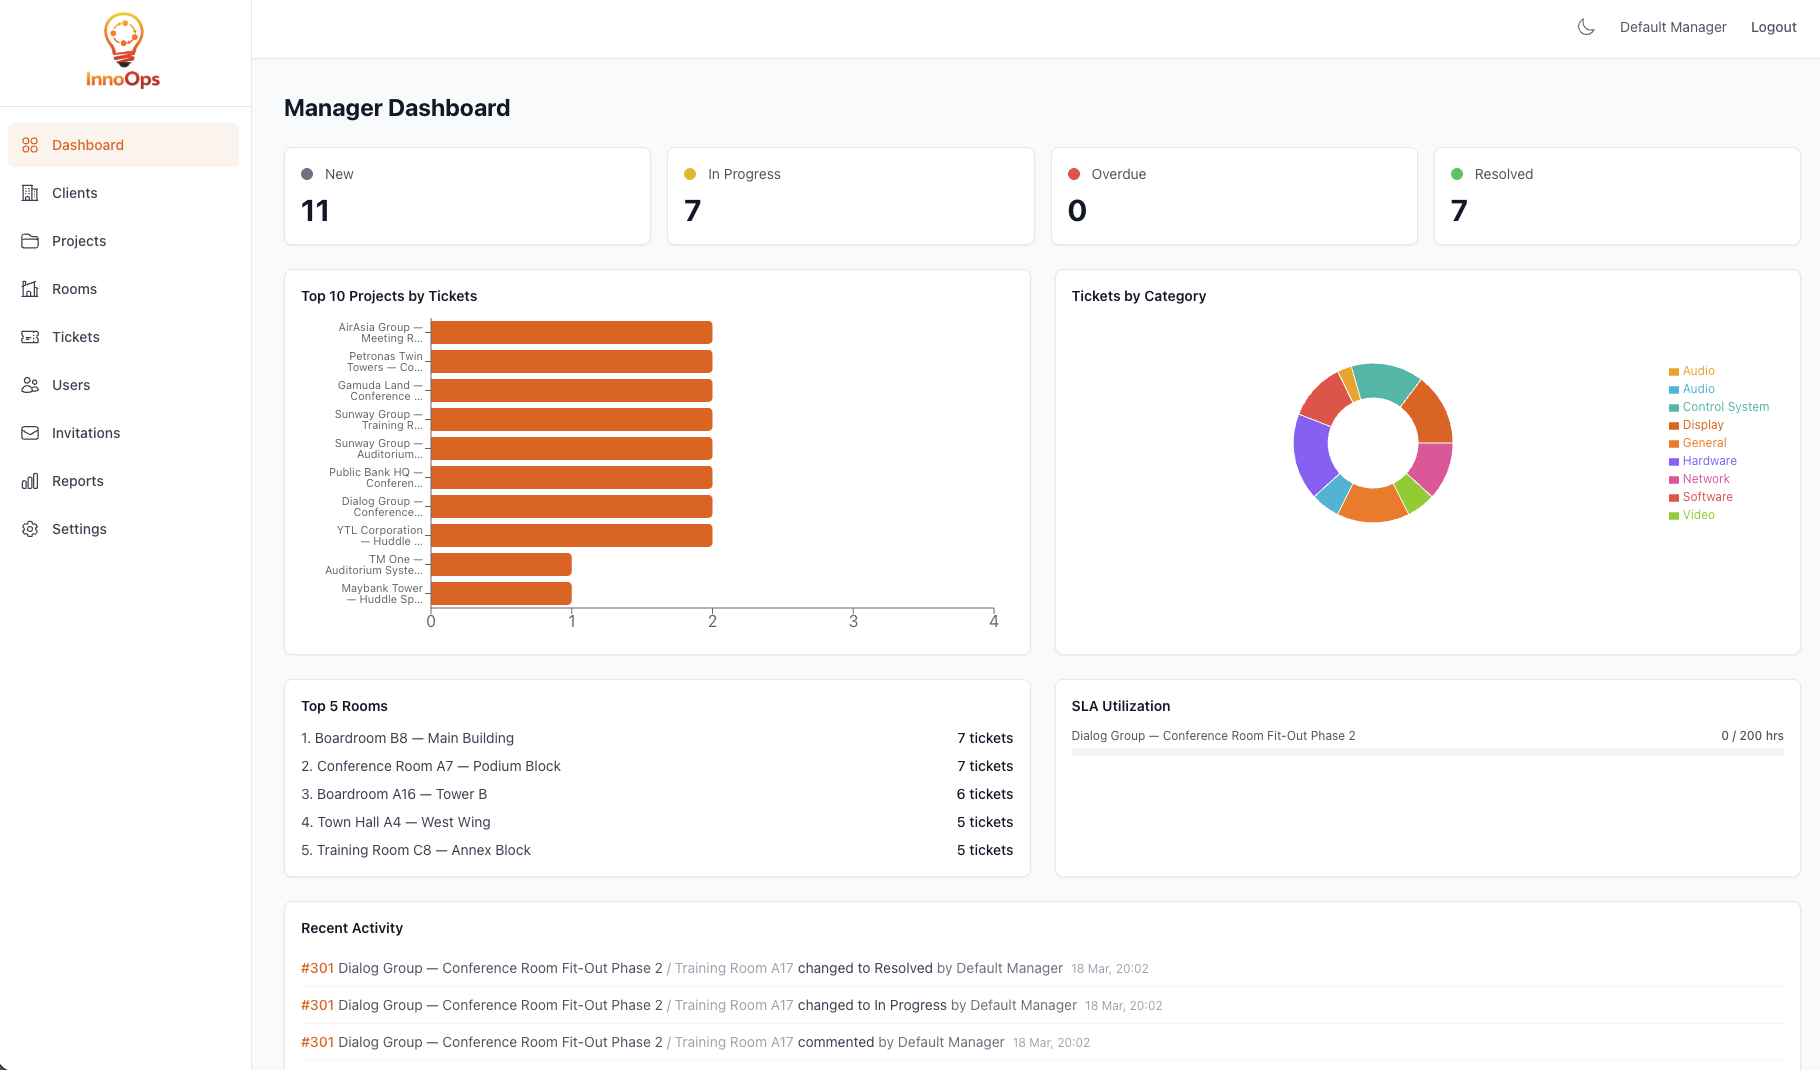Image resolution: width=1820 pixels, height=1070 pixels.
Task: Click the AirAsia Group bar in the chart
Action: pos(570,331)
